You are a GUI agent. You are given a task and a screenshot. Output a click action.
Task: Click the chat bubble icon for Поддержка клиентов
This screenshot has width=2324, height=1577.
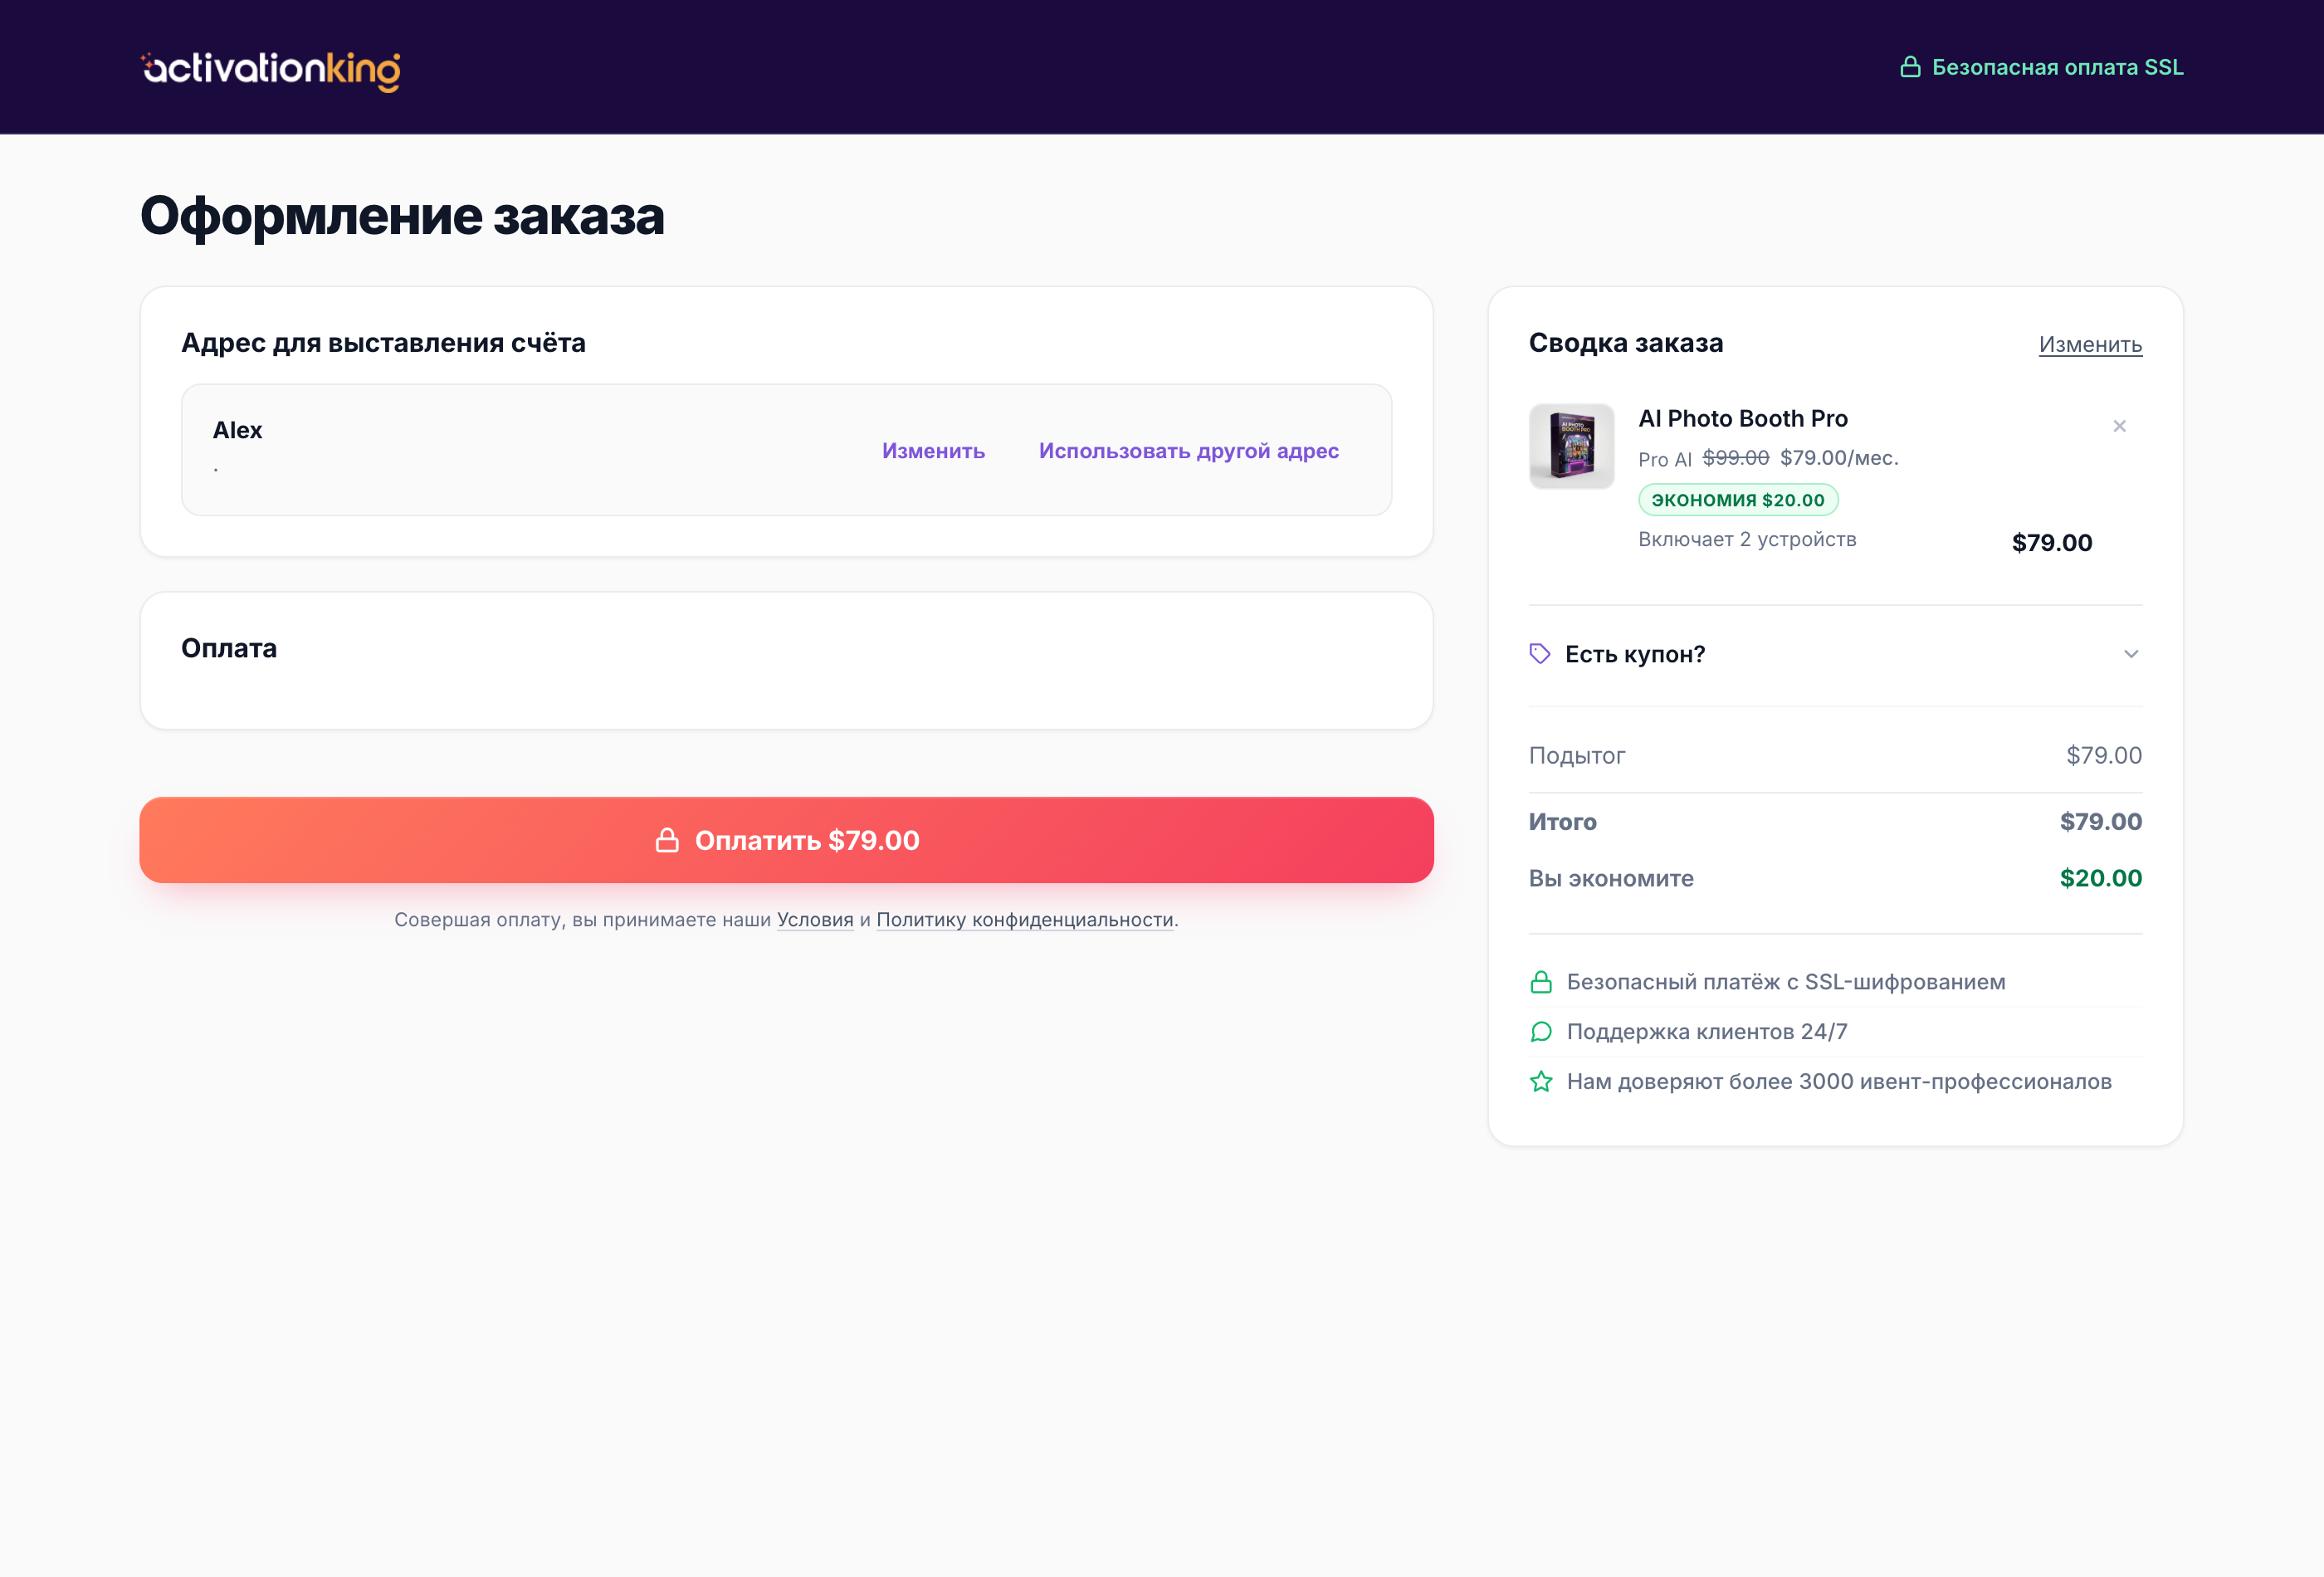(1541, 1032)
